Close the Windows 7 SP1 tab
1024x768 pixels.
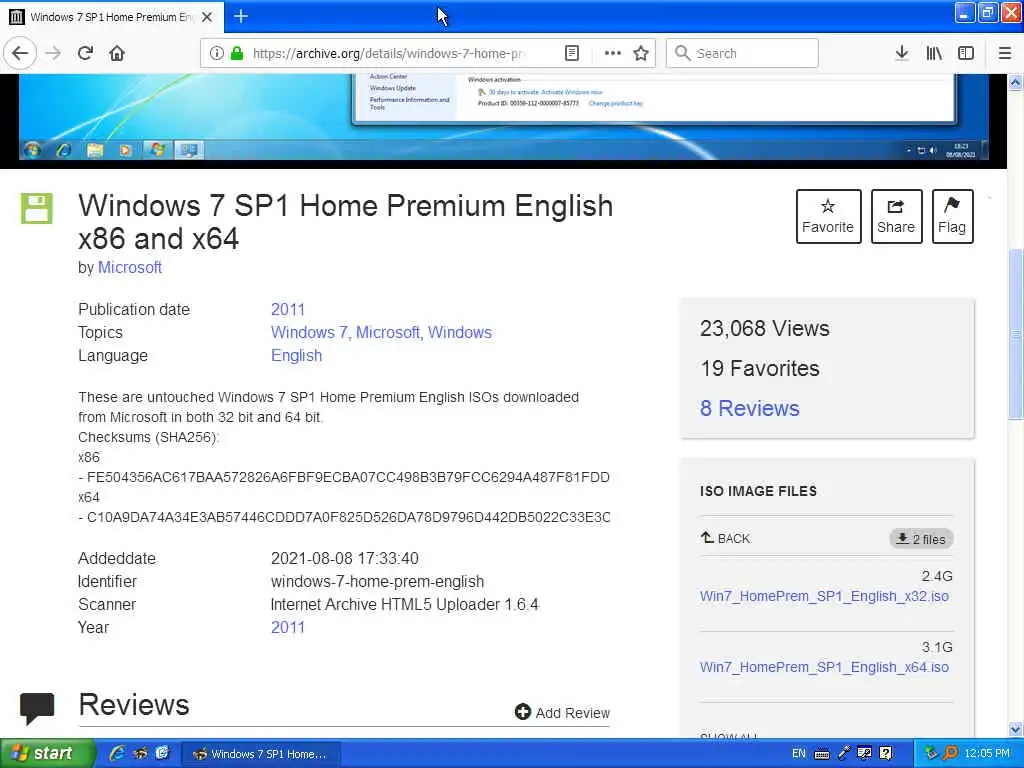coord(207,17)
